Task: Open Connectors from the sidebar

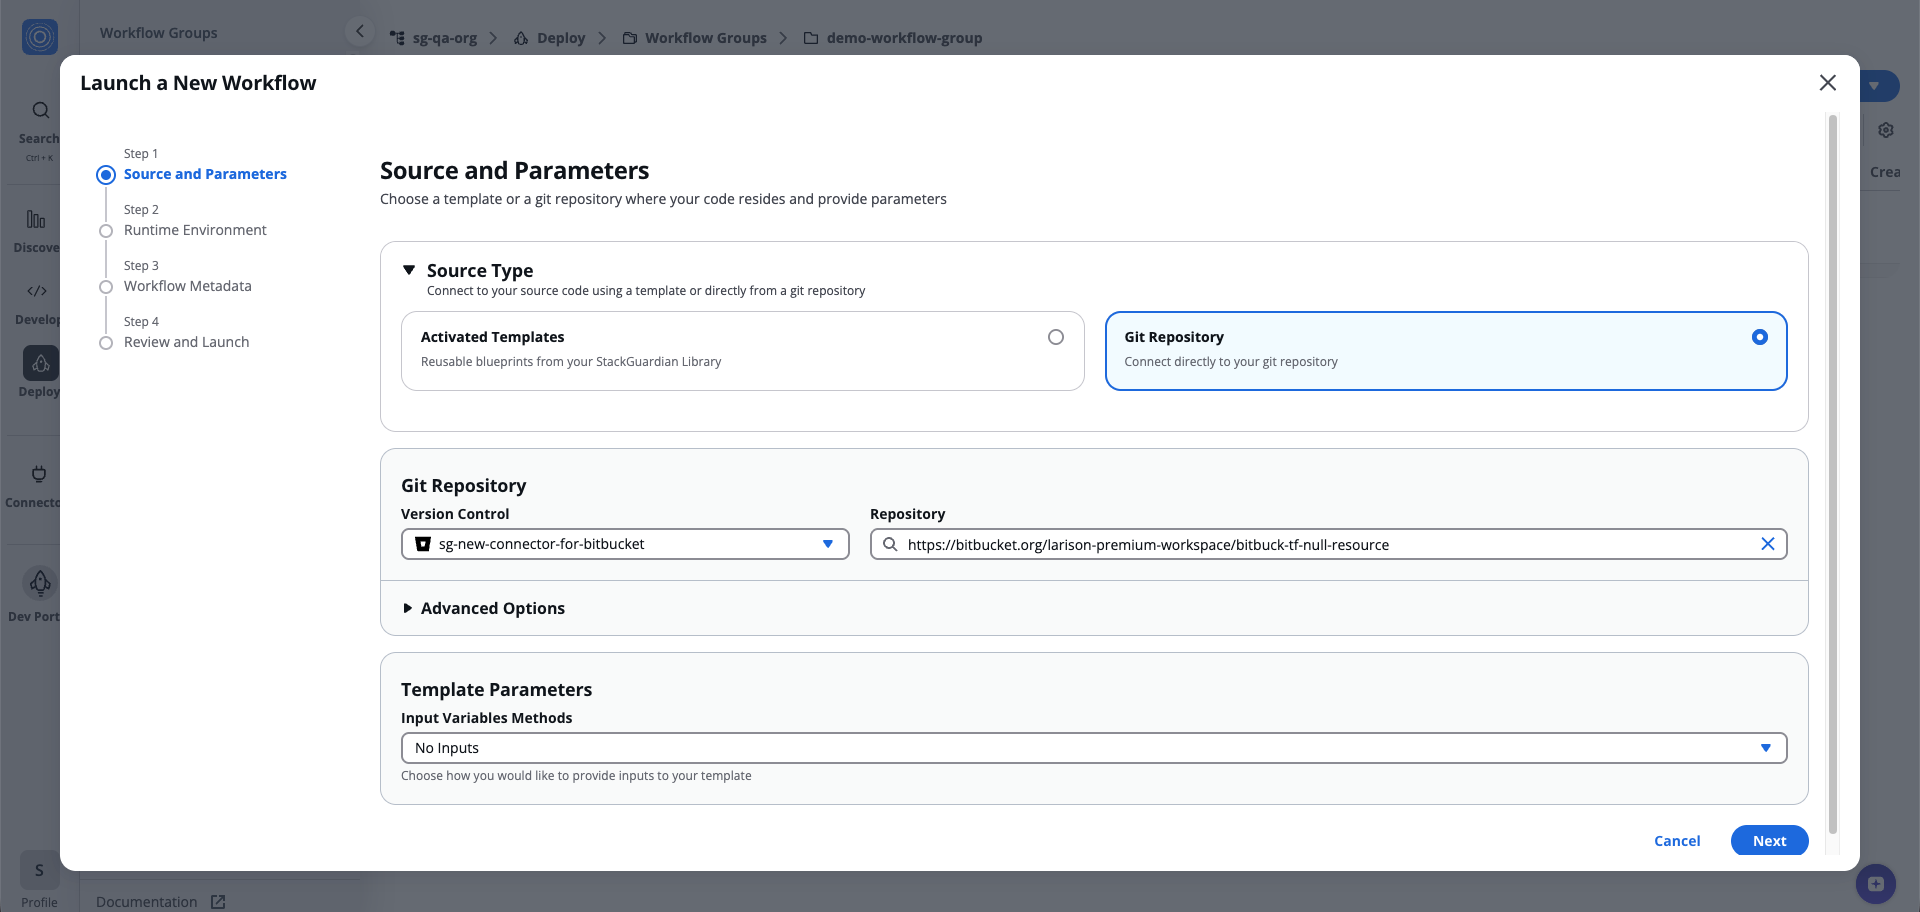Action: tap(38, 474)
